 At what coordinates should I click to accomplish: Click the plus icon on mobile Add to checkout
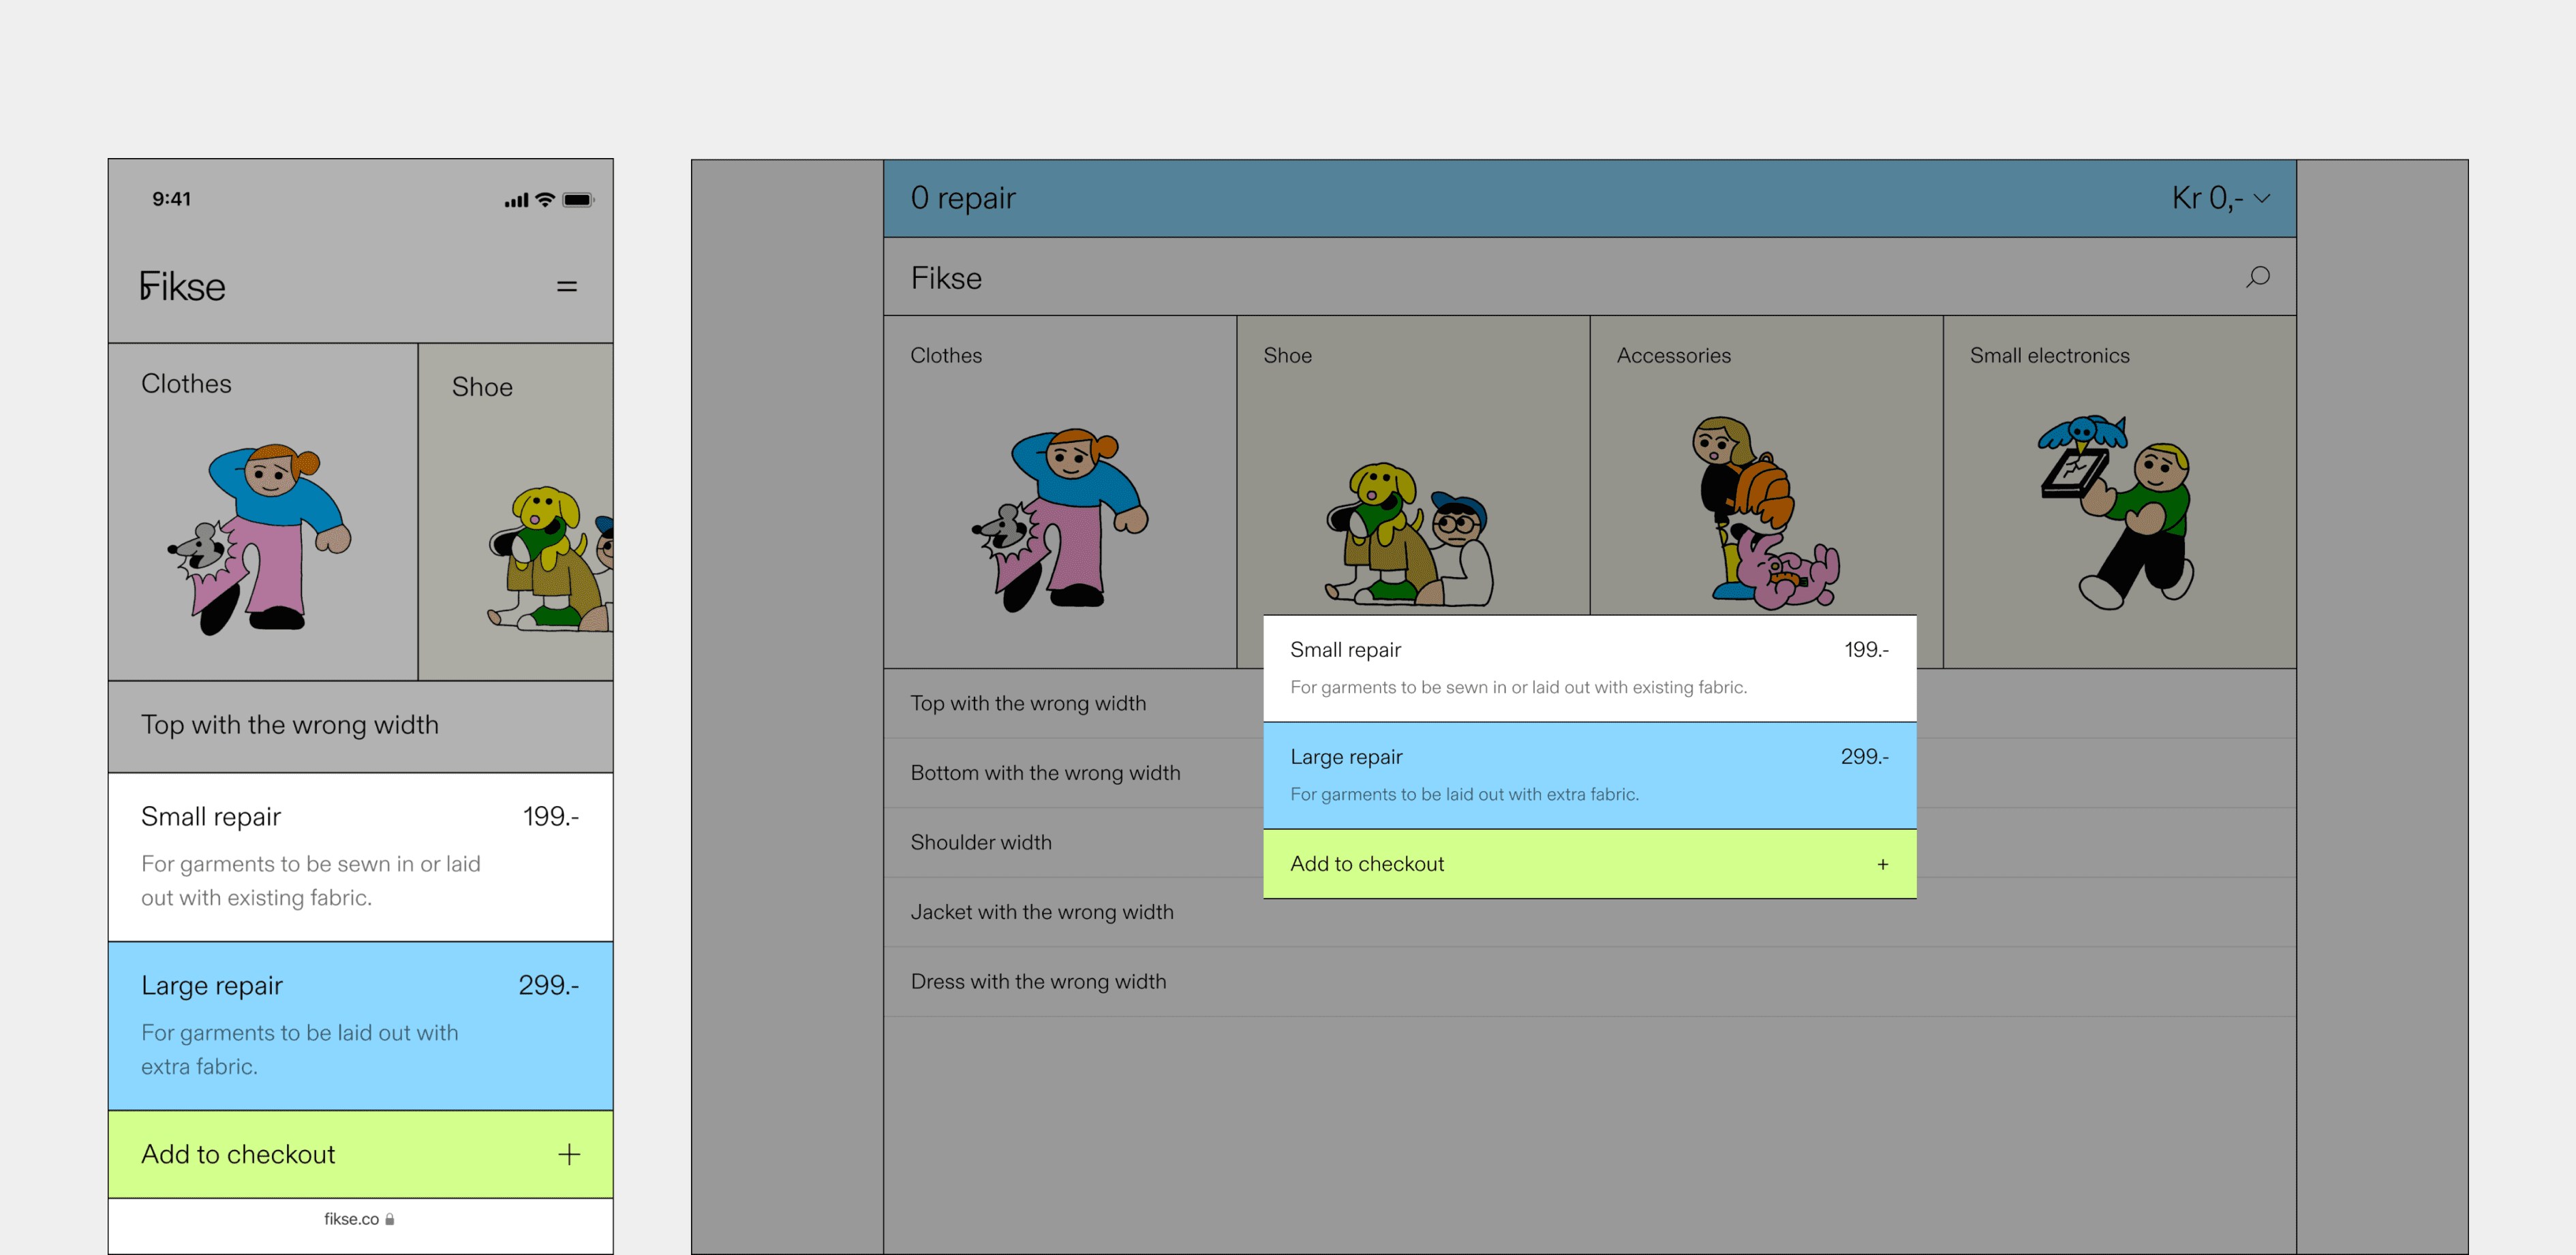click(x=569, y=1154)
